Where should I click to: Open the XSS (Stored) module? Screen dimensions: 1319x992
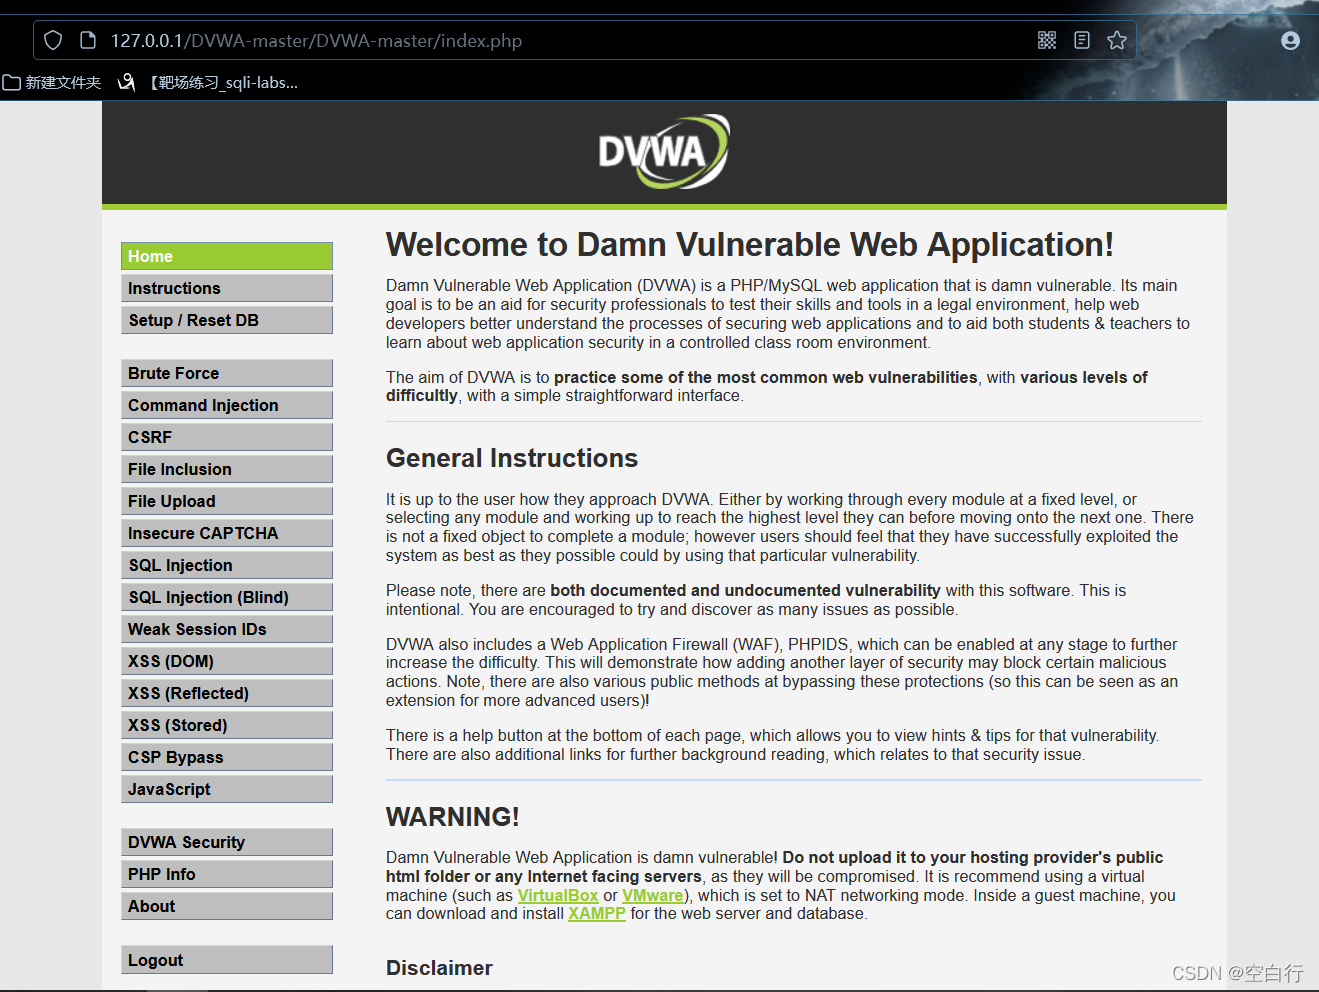(227, 725)
